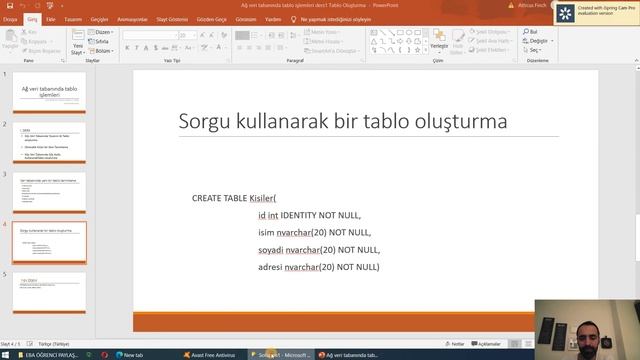Screen dimensions: 640x360
Task: Open the Seç select dropdown
Action: tap(532, 50)
